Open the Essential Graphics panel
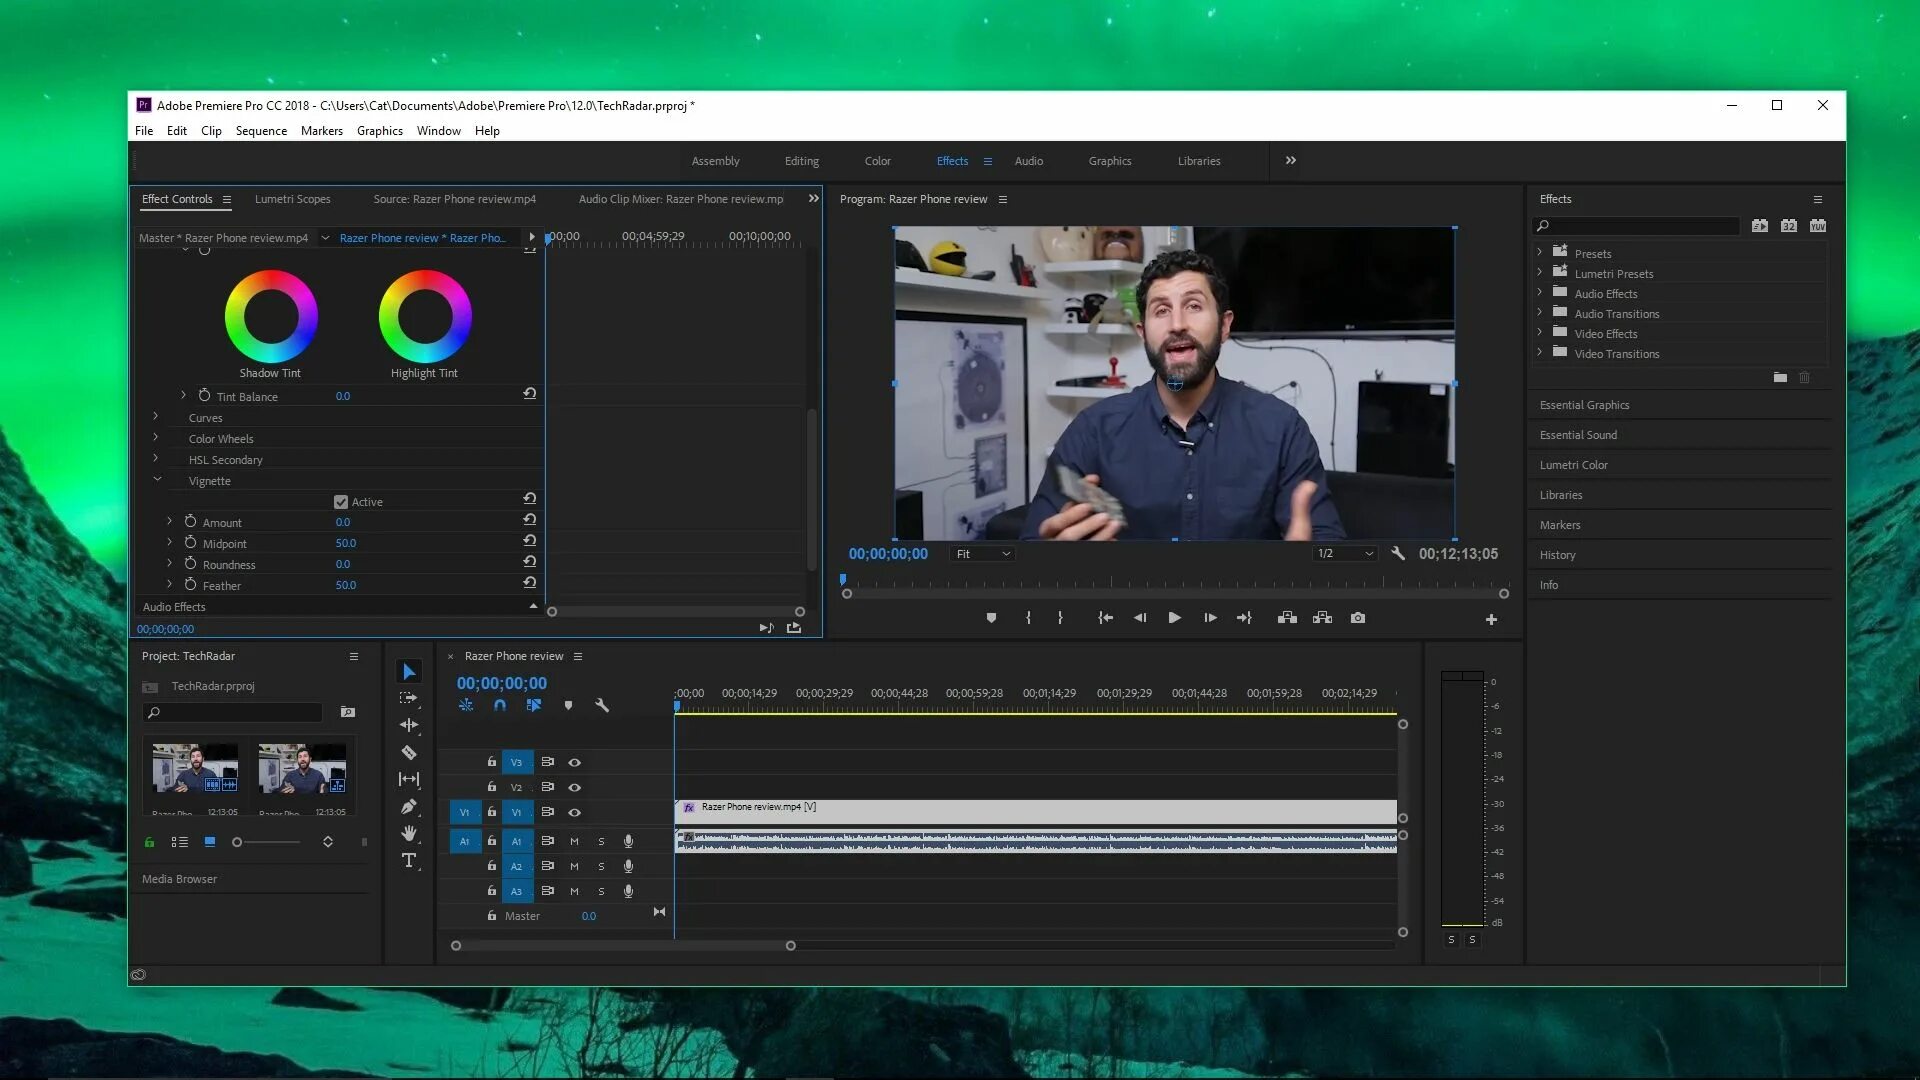The height and width of the screenshot is (1080, 1920). point(1584,405)
